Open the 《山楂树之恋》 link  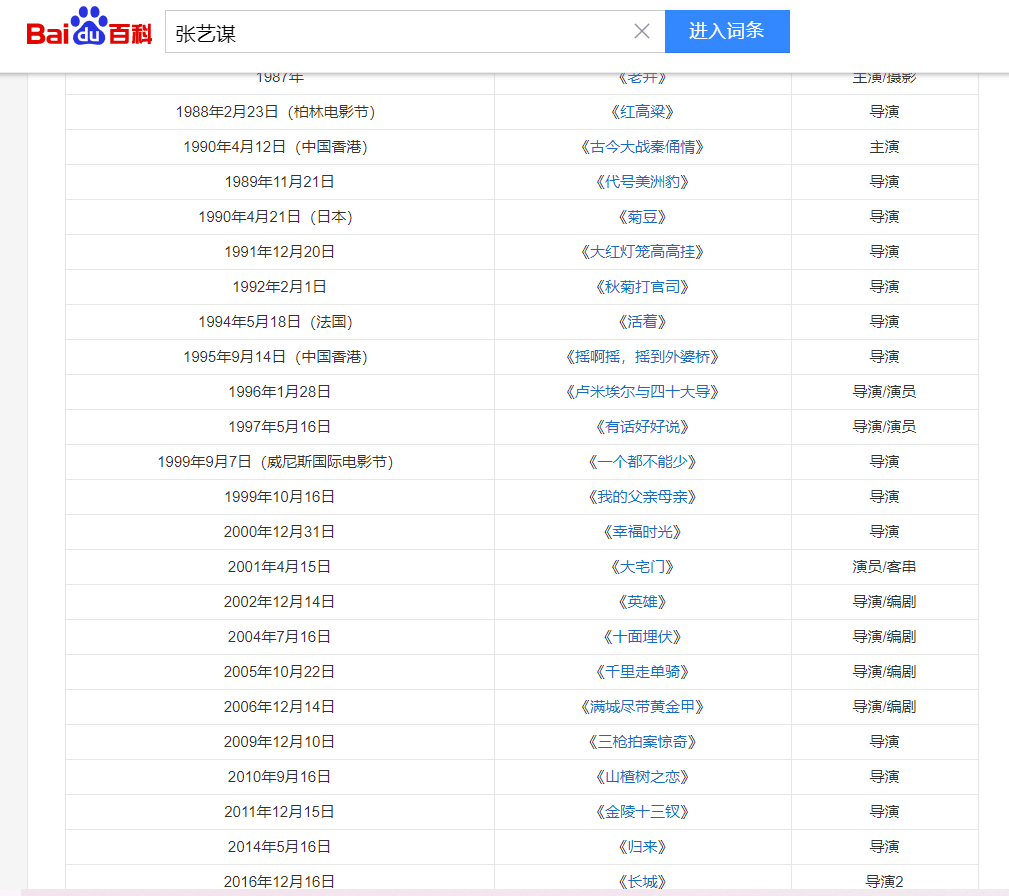click(x=642, y=776)
